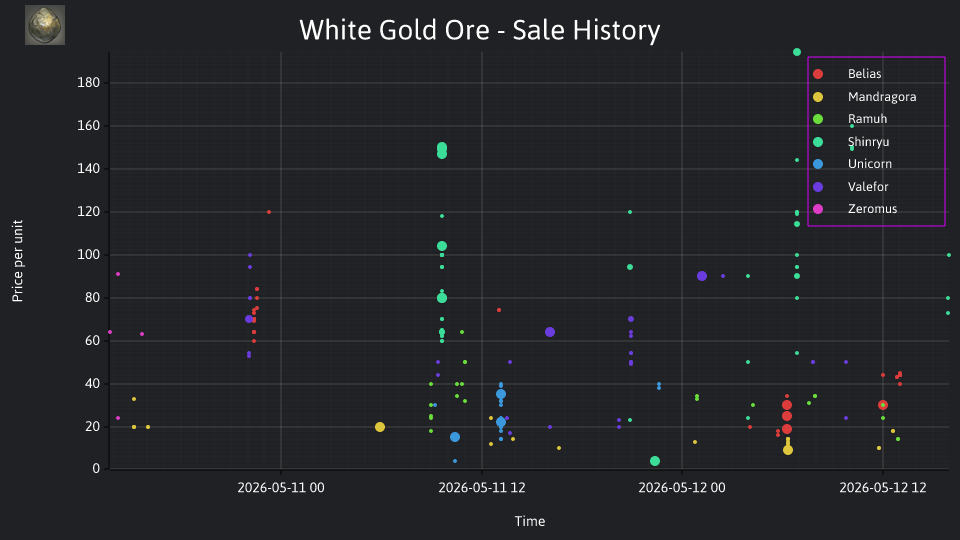960x540 pixels.
Task: Click the Price per unit axis title
Action: coord(18,261)
